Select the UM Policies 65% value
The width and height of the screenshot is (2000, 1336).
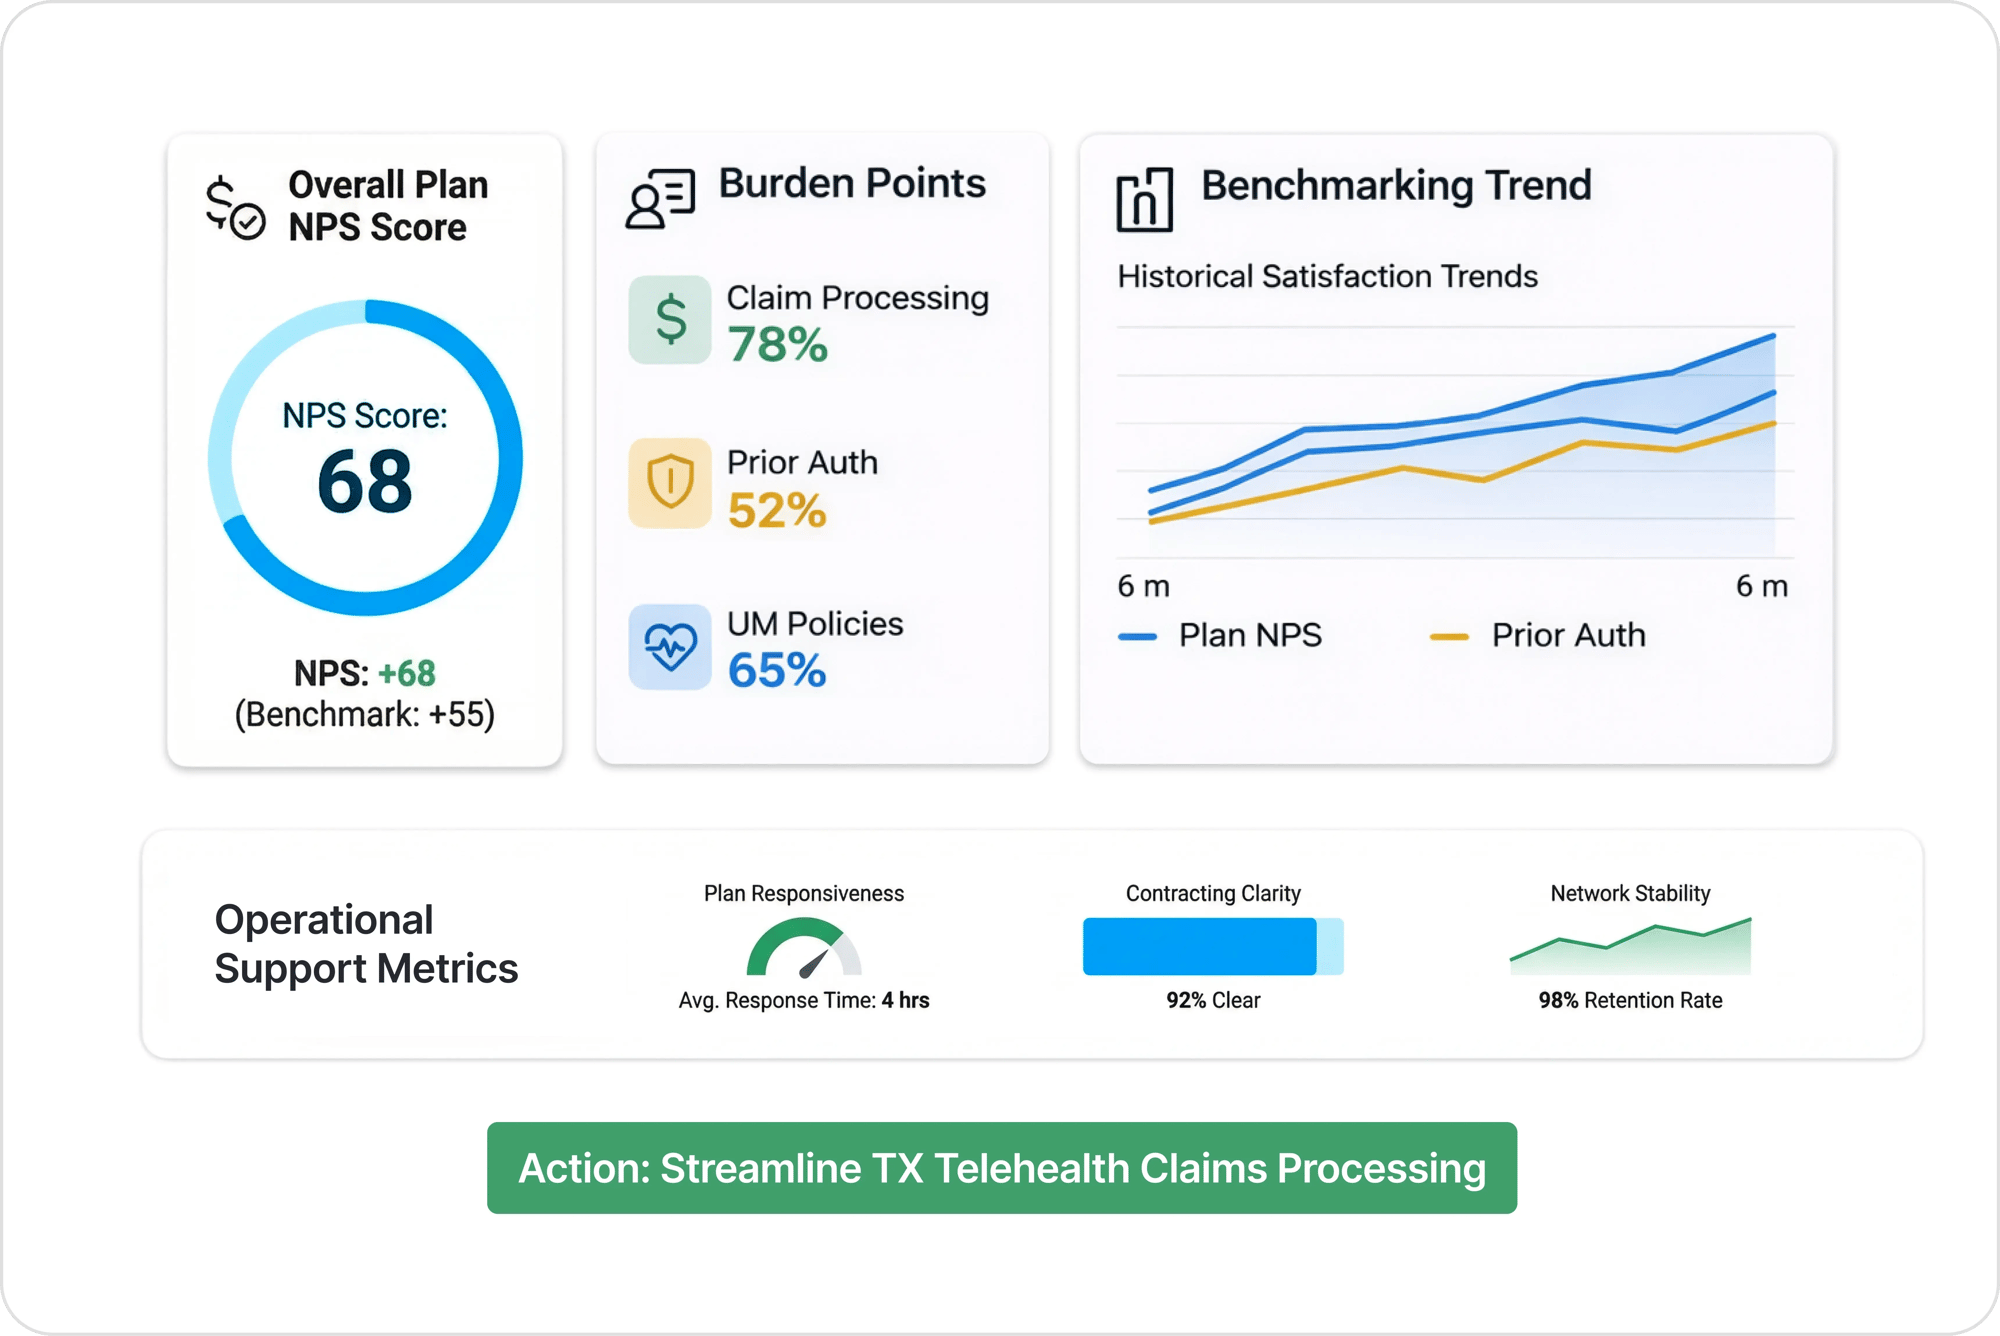[777, 671]
